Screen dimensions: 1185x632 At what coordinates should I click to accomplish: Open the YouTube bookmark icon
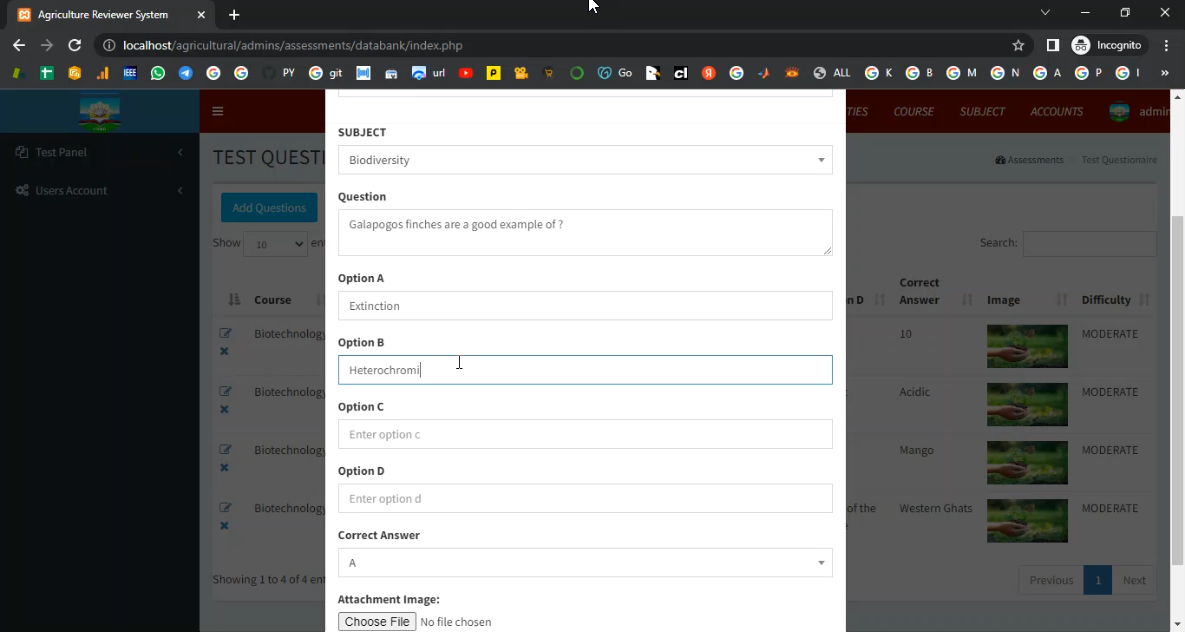pos(466,73)
